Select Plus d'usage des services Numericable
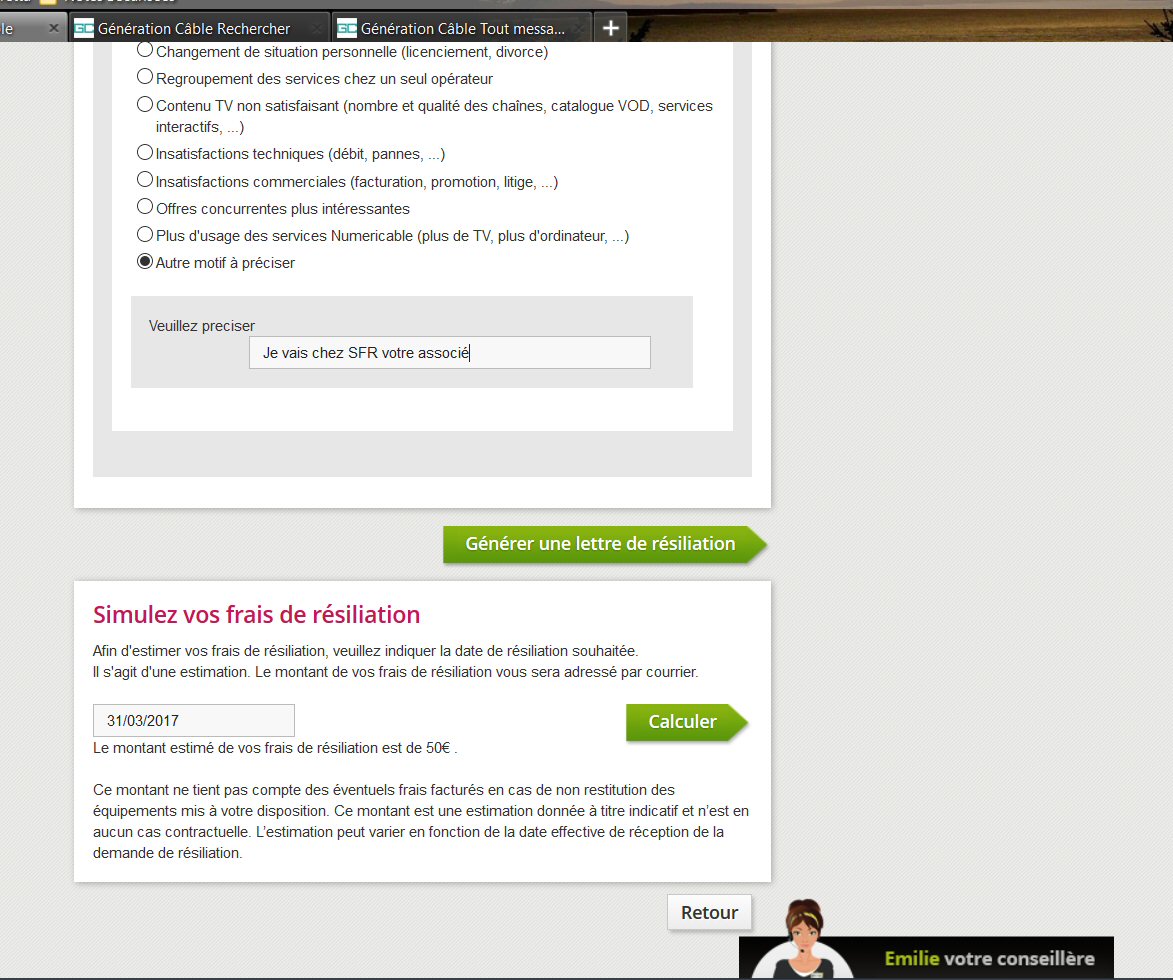The image size is (1173, 980). [145, 234]
